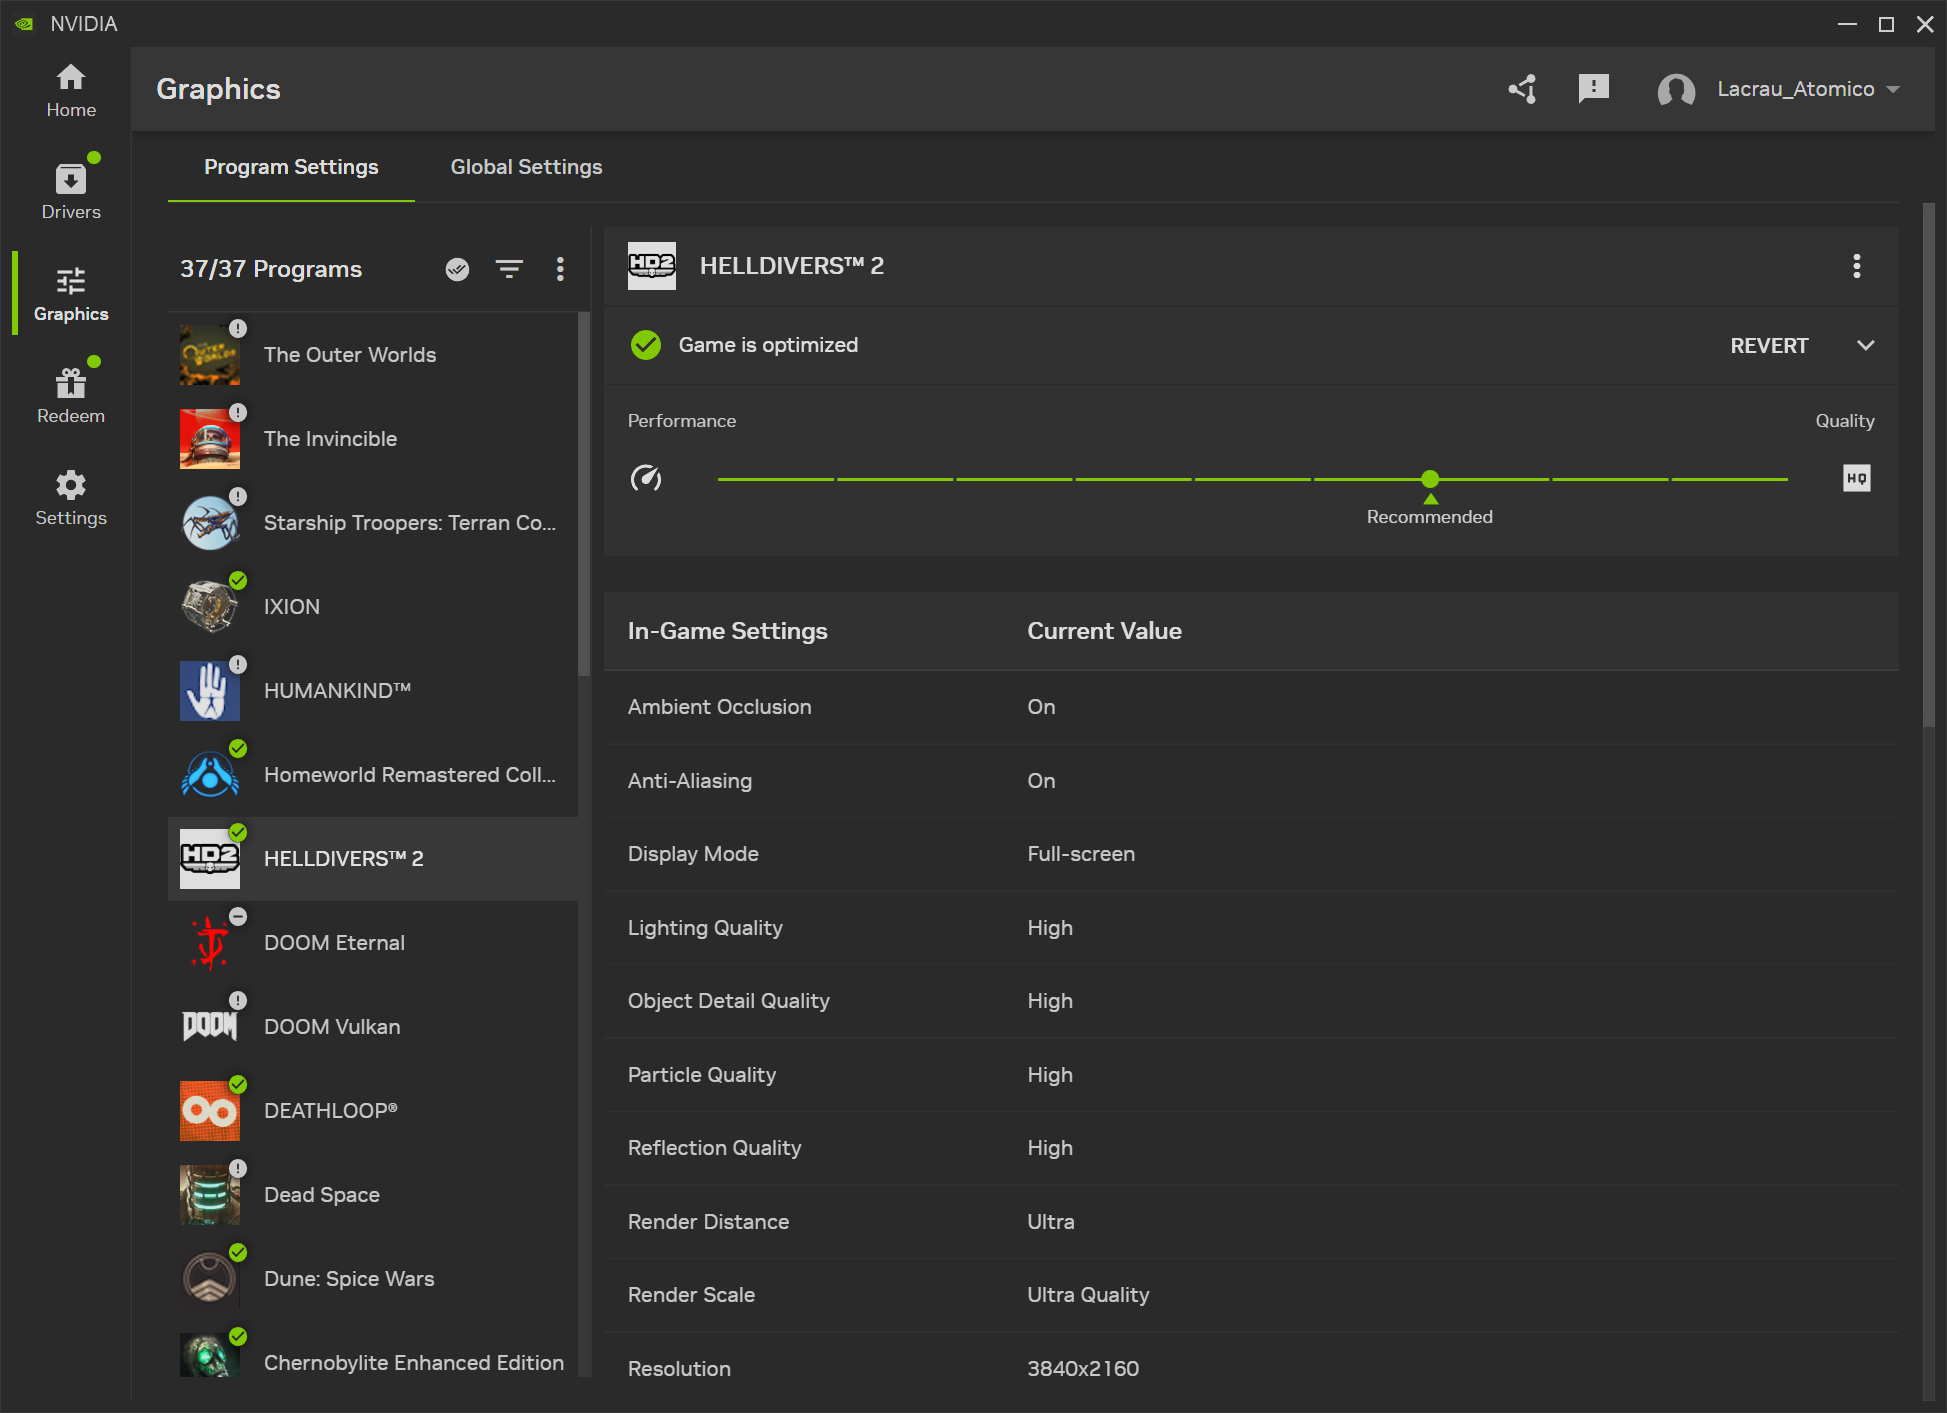Click the user avatar icon

point(1676,90)
